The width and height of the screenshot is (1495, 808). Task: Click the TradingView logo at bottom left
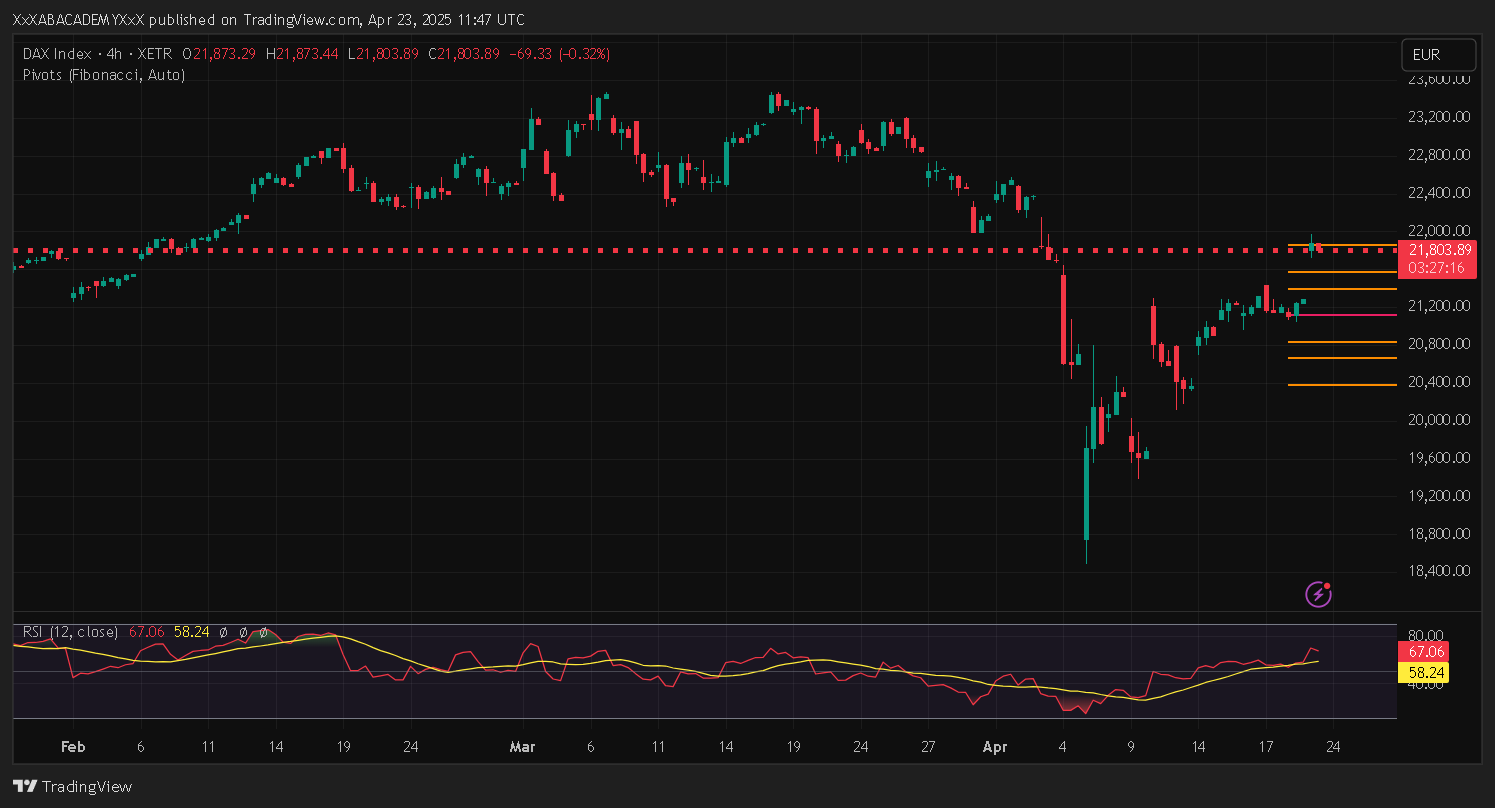click(x=72, y=786)
